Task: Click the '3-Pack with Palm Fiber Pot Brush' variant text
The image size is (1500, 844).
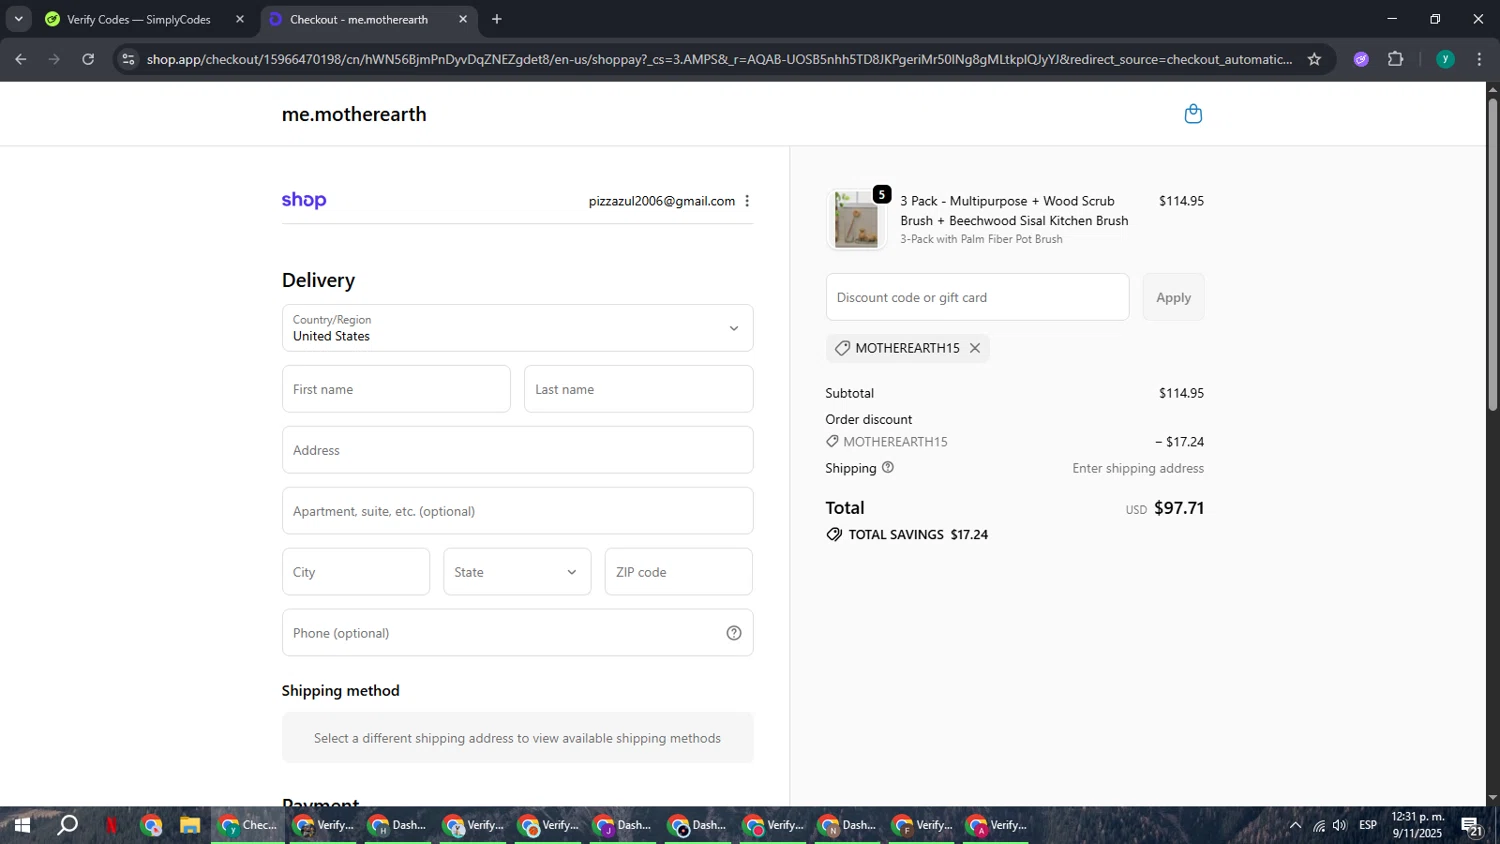Action: (981, 239)
